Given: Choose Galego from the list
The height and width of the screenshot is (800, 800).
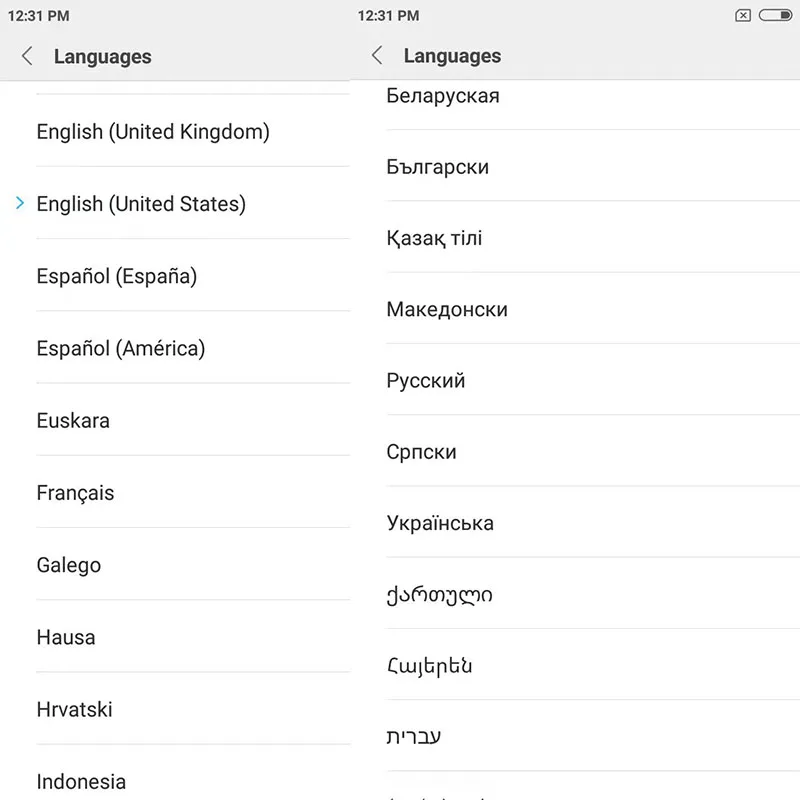Looking at the screenshot, I should pos(69,565).
